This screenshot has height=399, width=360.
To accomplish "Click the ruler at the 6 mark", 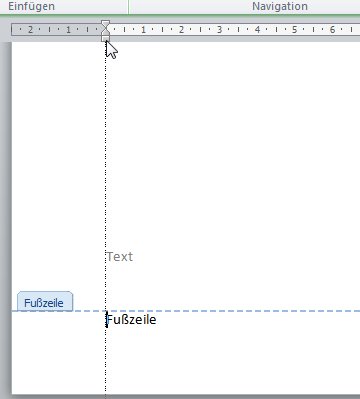I will point(332,30).
